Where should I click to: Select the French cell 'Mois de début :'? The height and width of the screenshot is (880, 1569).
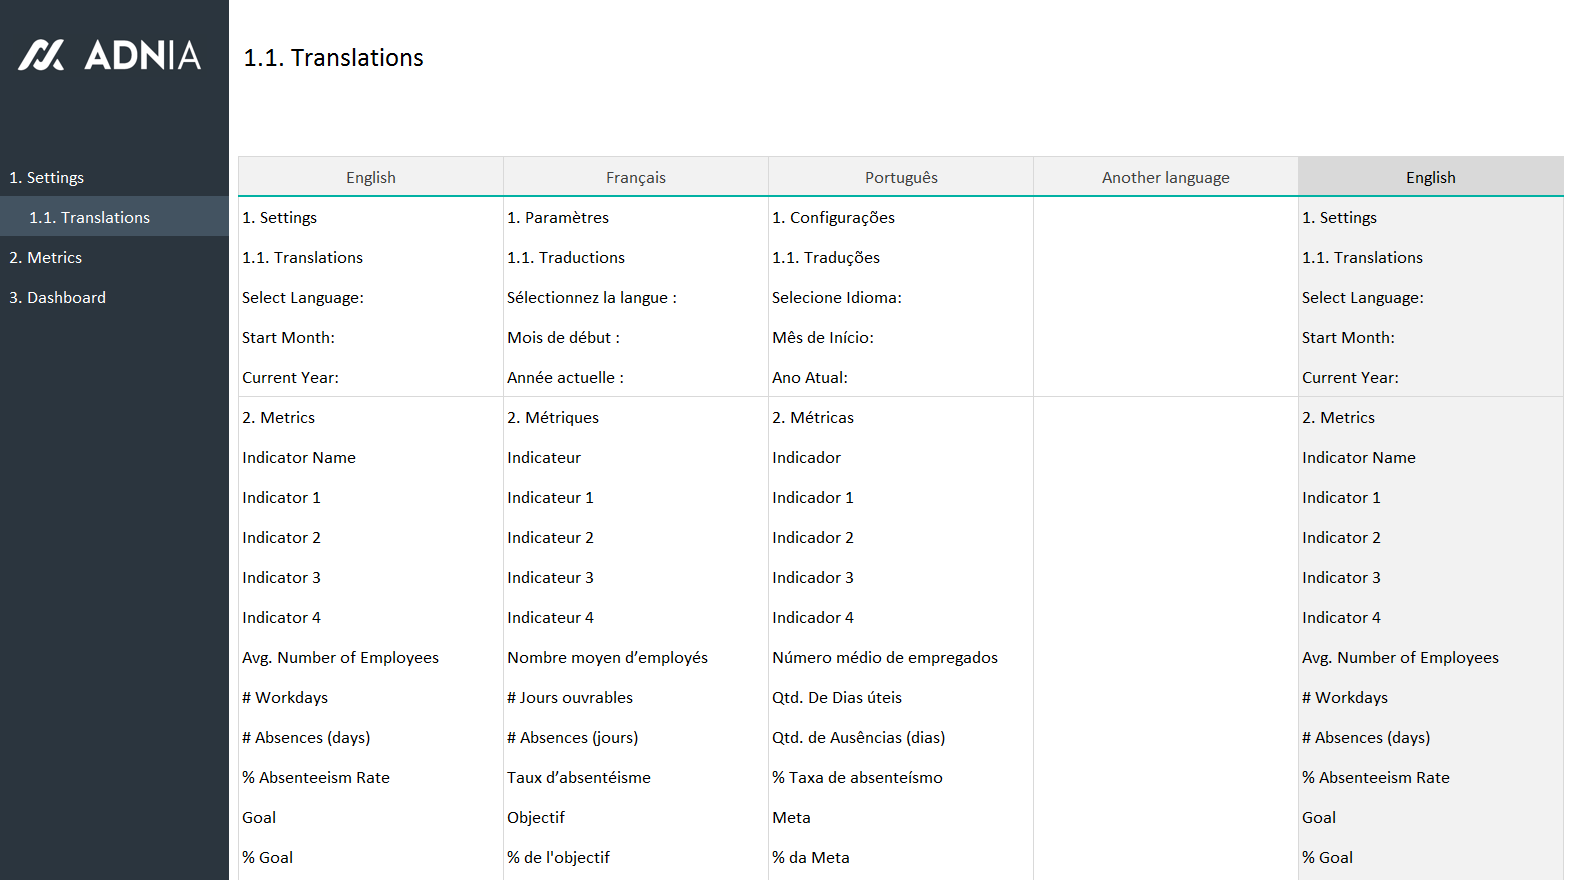(563, 337)
